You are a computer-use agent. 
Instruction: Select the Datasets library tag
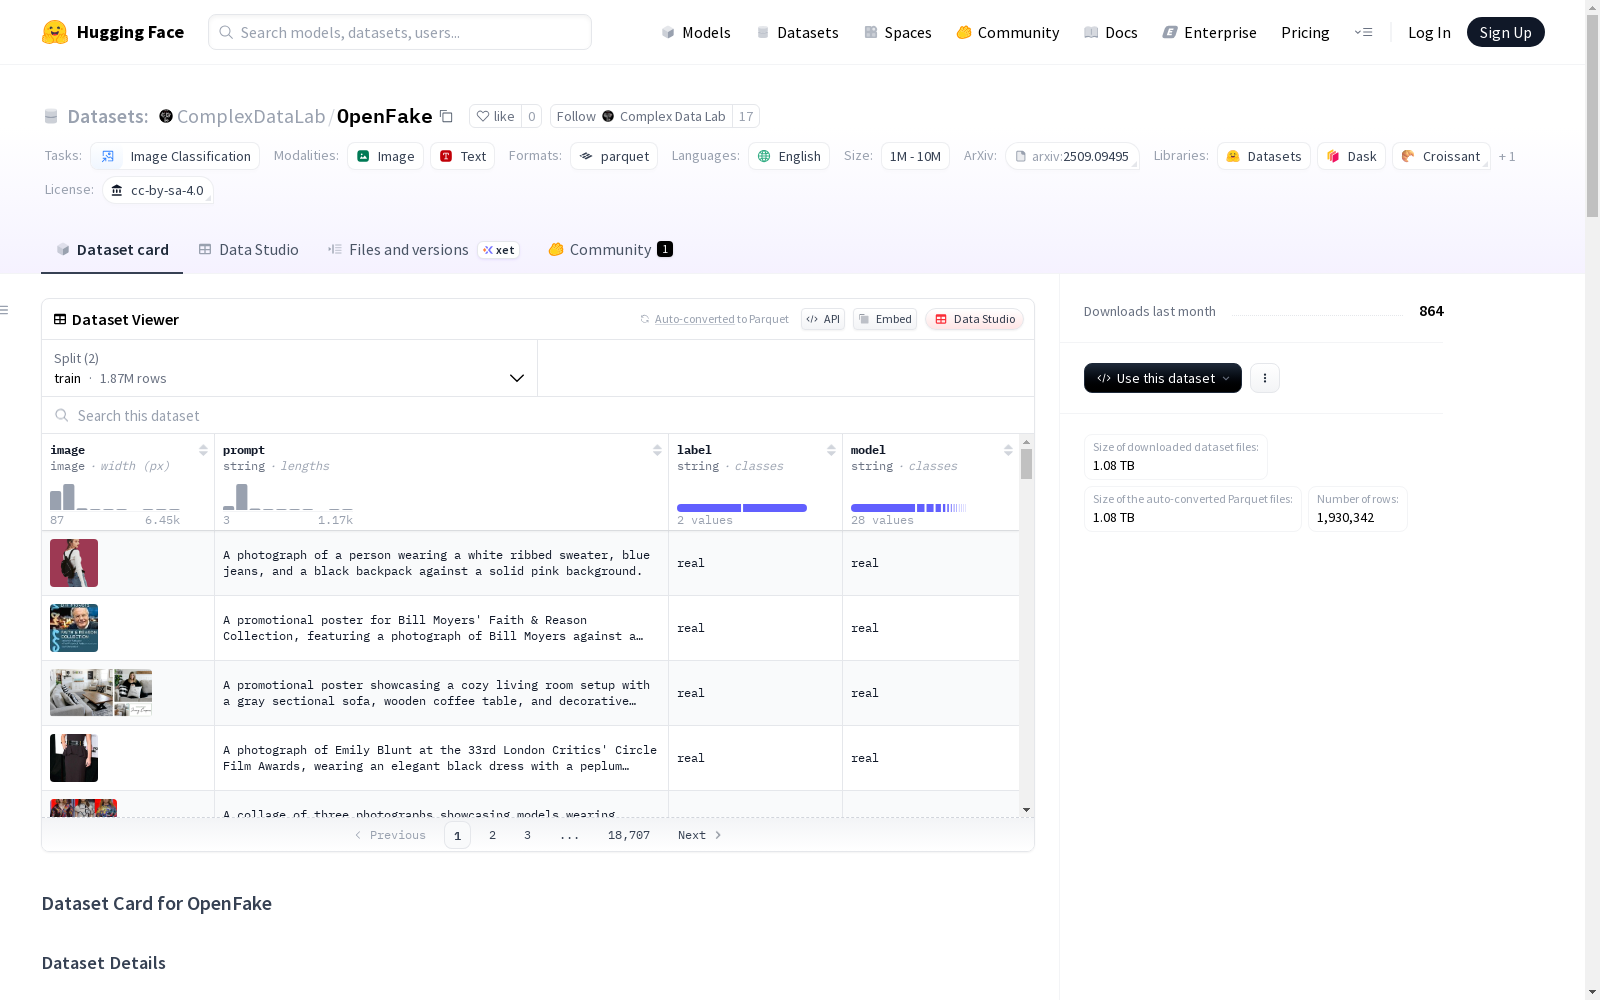coord(1264,156)
